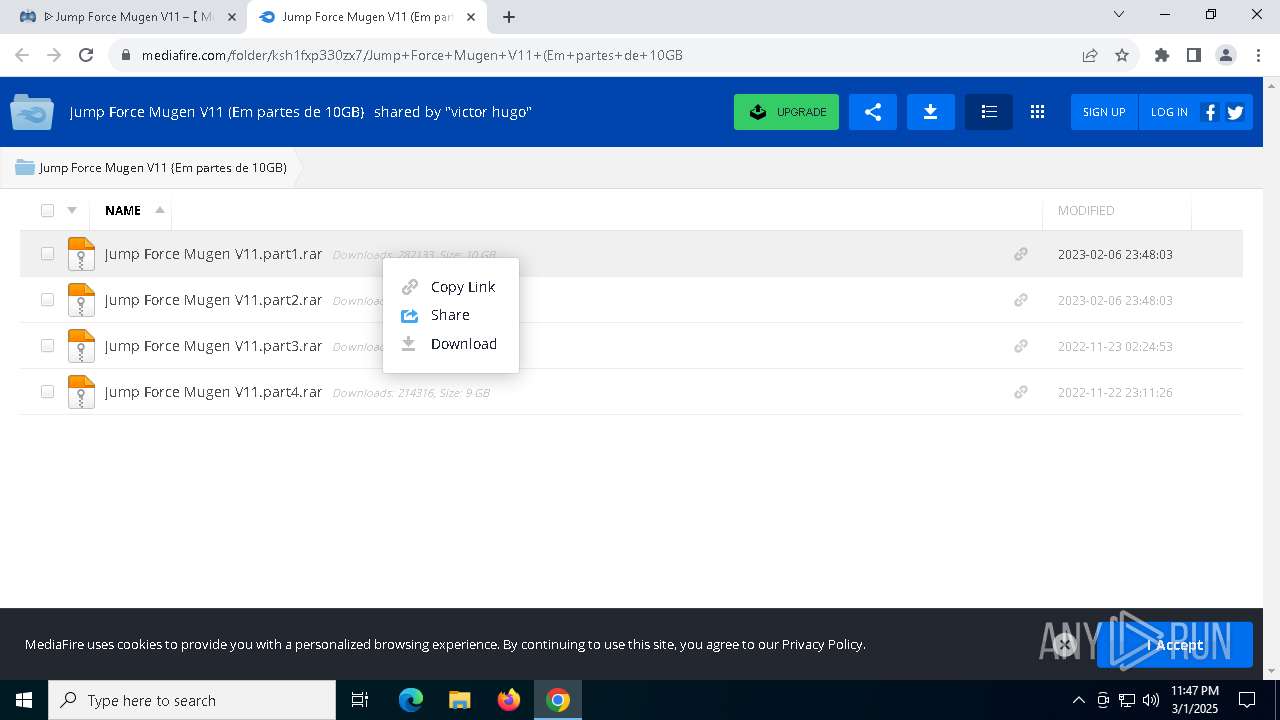Click the download folder icon button
The image size is (1280, 720).
point(931,112)
